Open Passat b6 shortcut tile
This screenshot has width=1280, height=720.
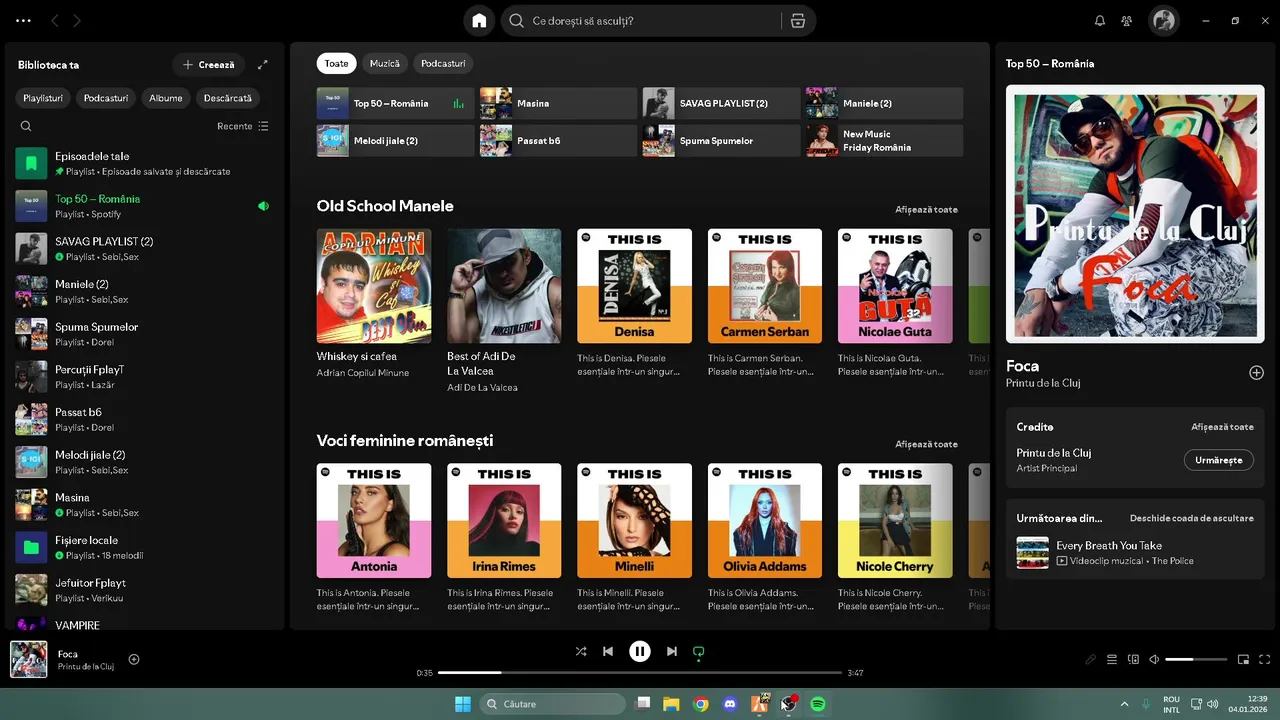[x=558, y=140]
